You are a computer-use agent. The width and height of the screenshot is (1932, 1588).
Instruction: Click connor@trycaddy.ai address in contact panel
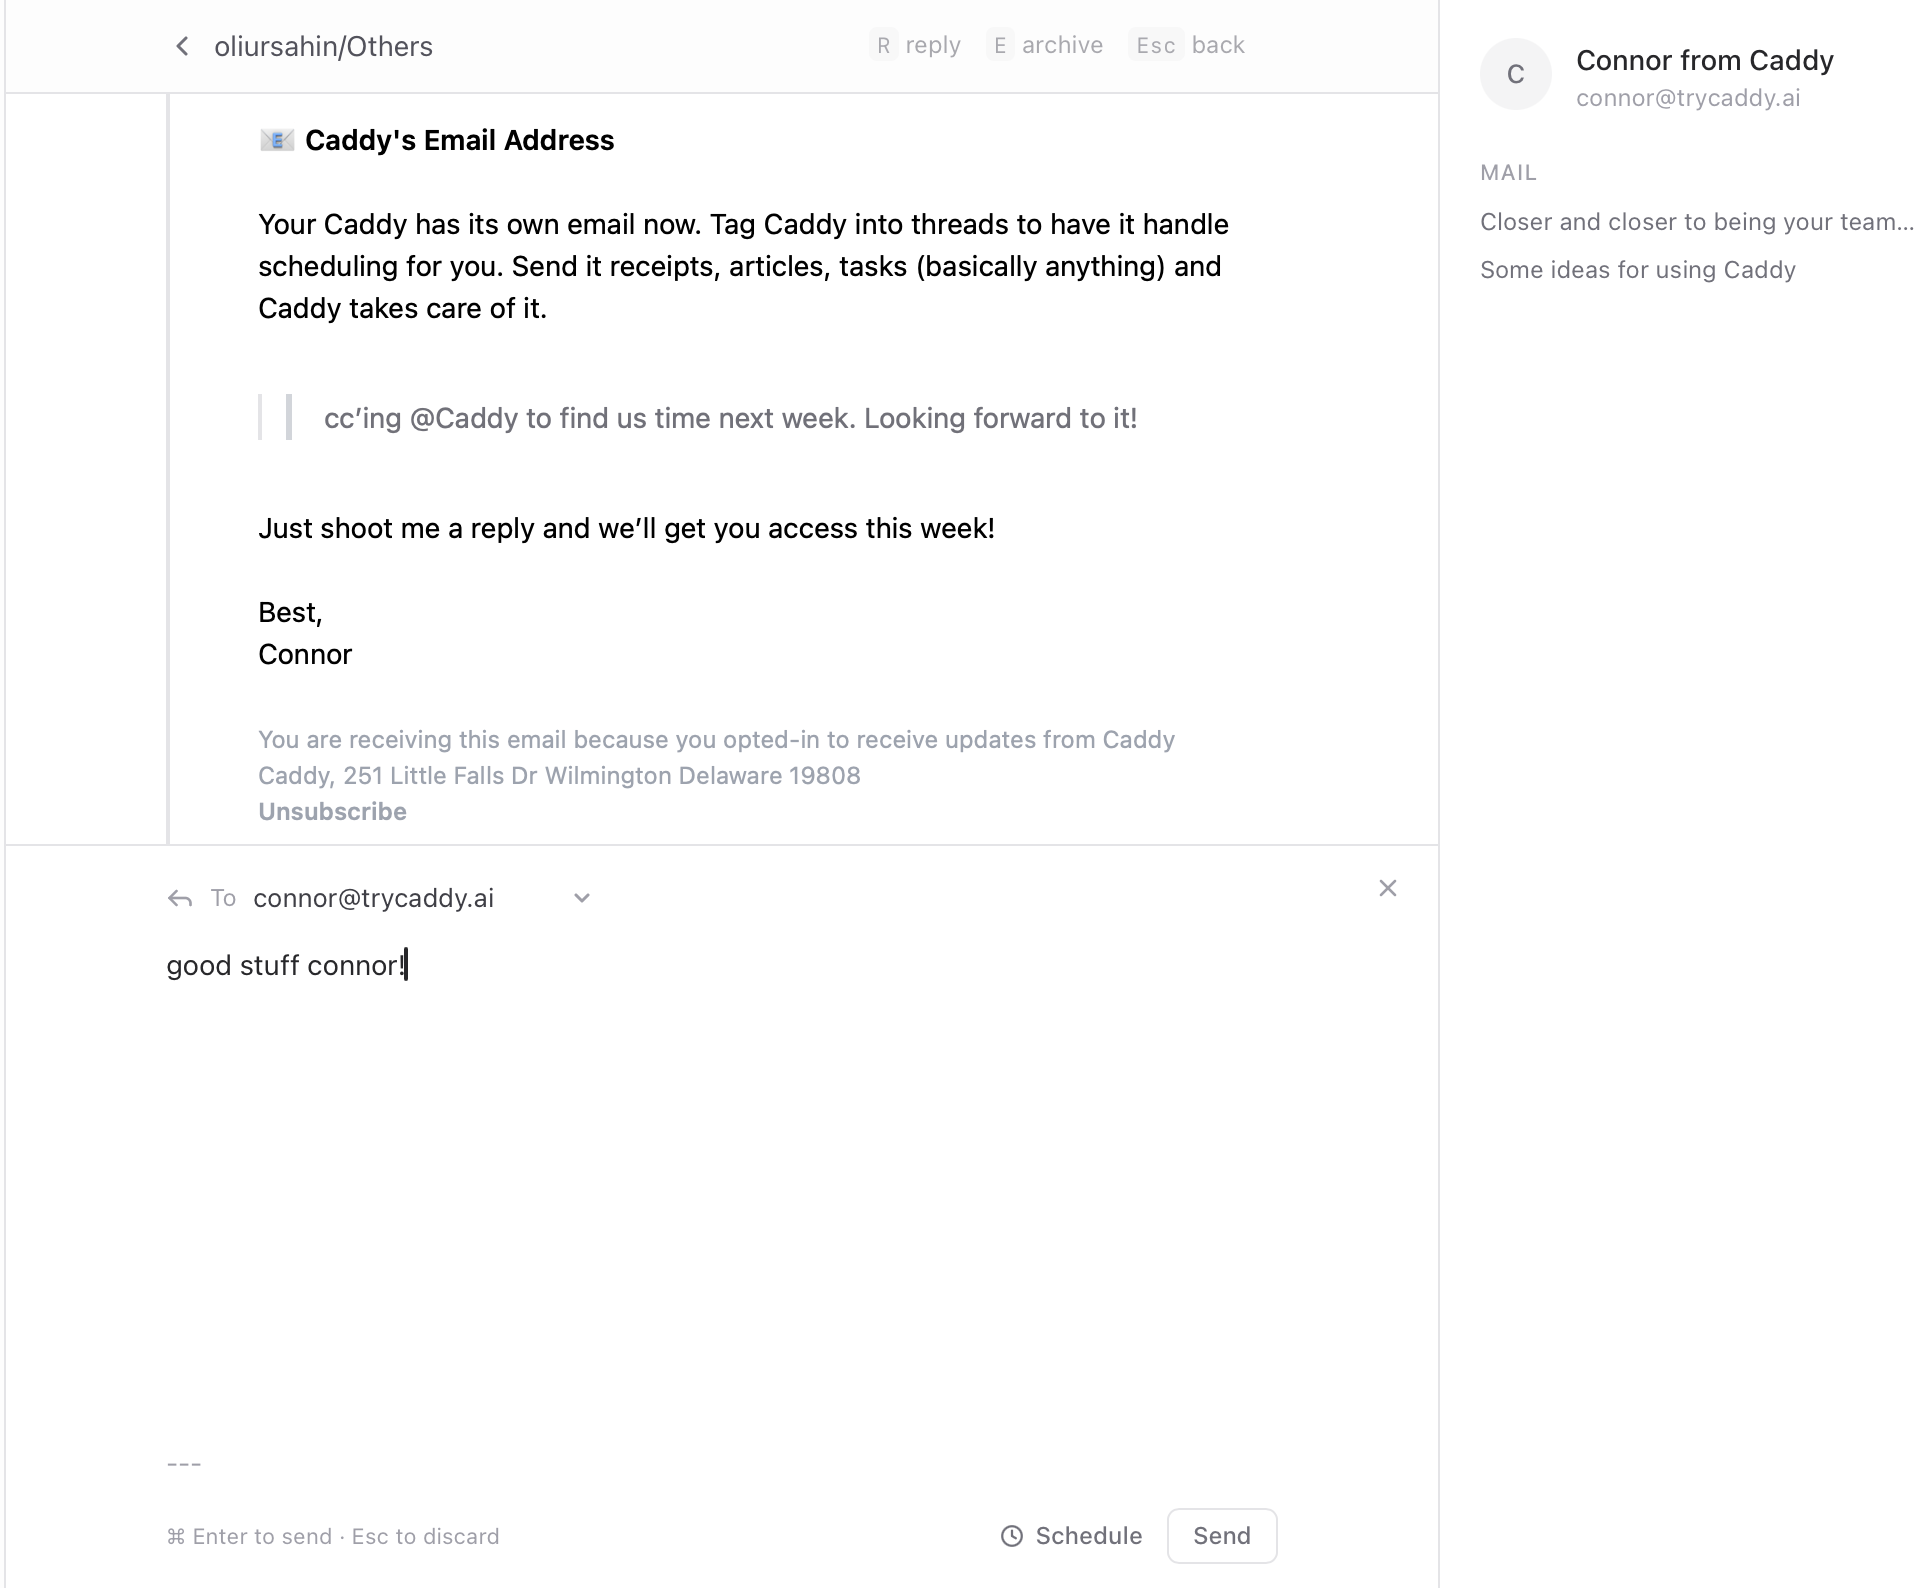click(1688, 98)
